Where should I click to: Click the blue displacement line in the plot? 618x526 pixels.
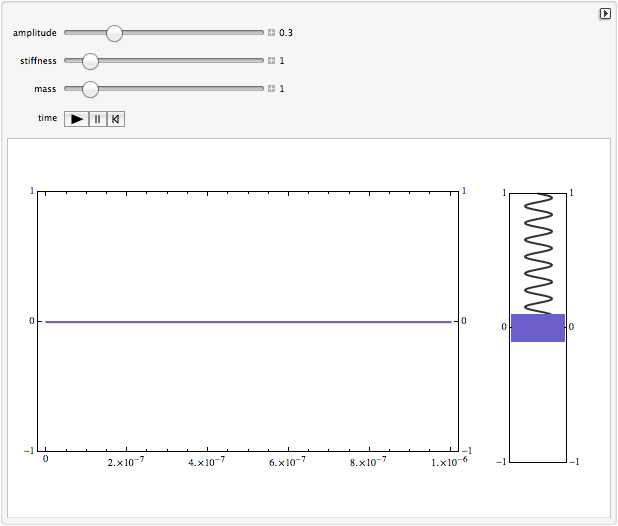pos(248,322)
